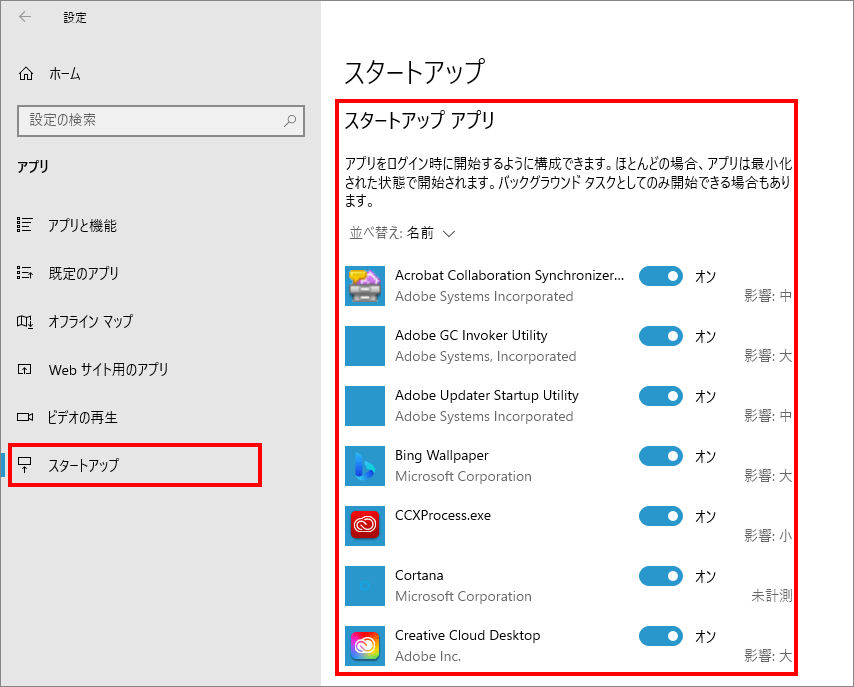Click the Cortana app icon
The height and width of the screenshot is (687, 854).
pyautogui.click(x=365, y=586)
